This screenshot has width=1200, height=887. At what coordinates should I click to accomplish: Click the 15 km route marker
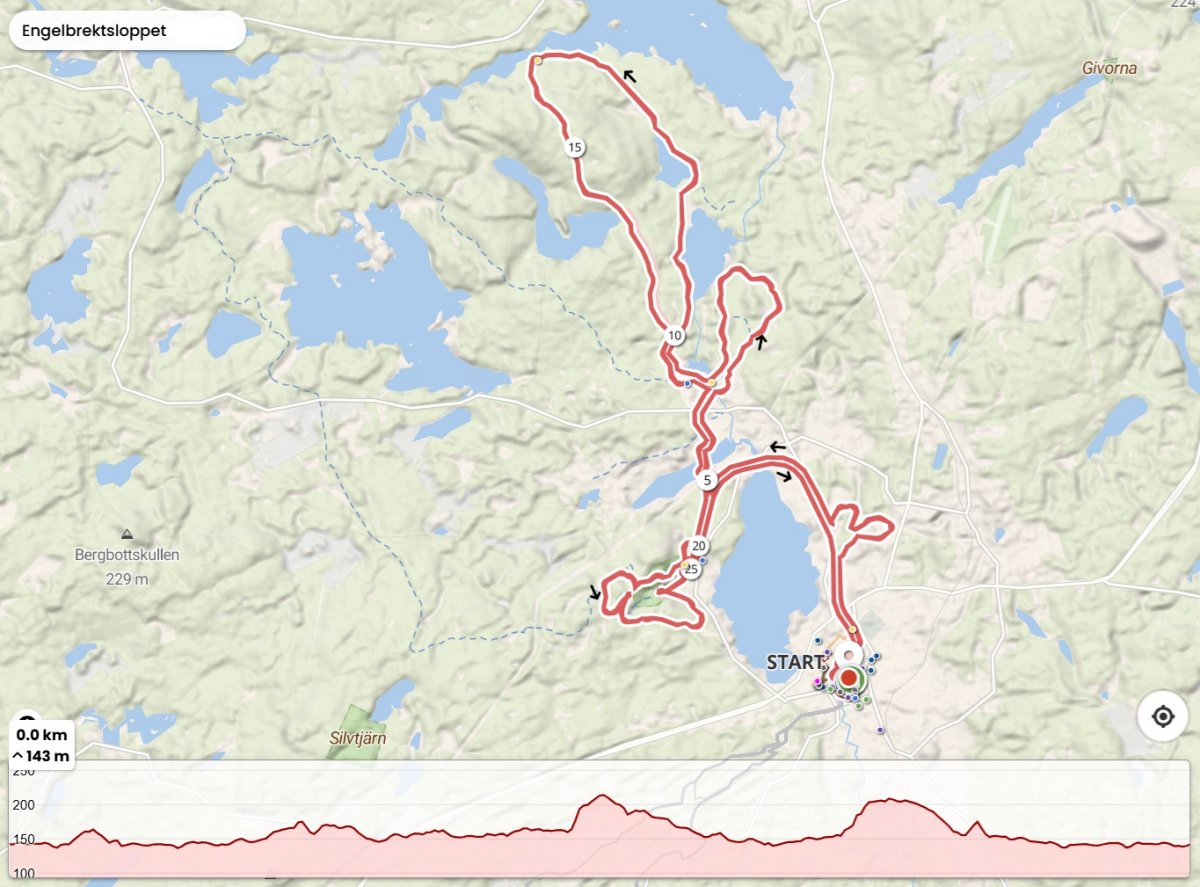(x=574, y=148)
